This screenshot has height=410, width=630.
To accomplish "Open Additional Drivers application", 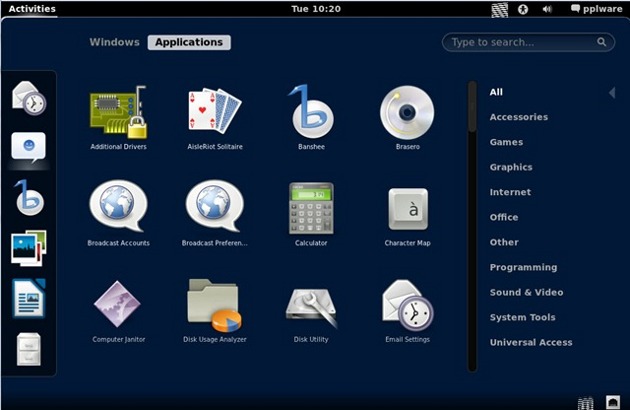I will click(118, 117).
